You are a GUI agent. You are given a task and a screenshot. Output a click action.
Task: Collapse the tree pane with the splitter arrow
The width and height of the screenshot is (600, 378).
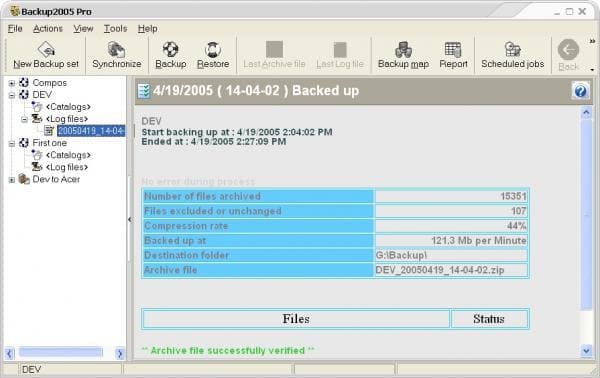[x=130, y=219]
